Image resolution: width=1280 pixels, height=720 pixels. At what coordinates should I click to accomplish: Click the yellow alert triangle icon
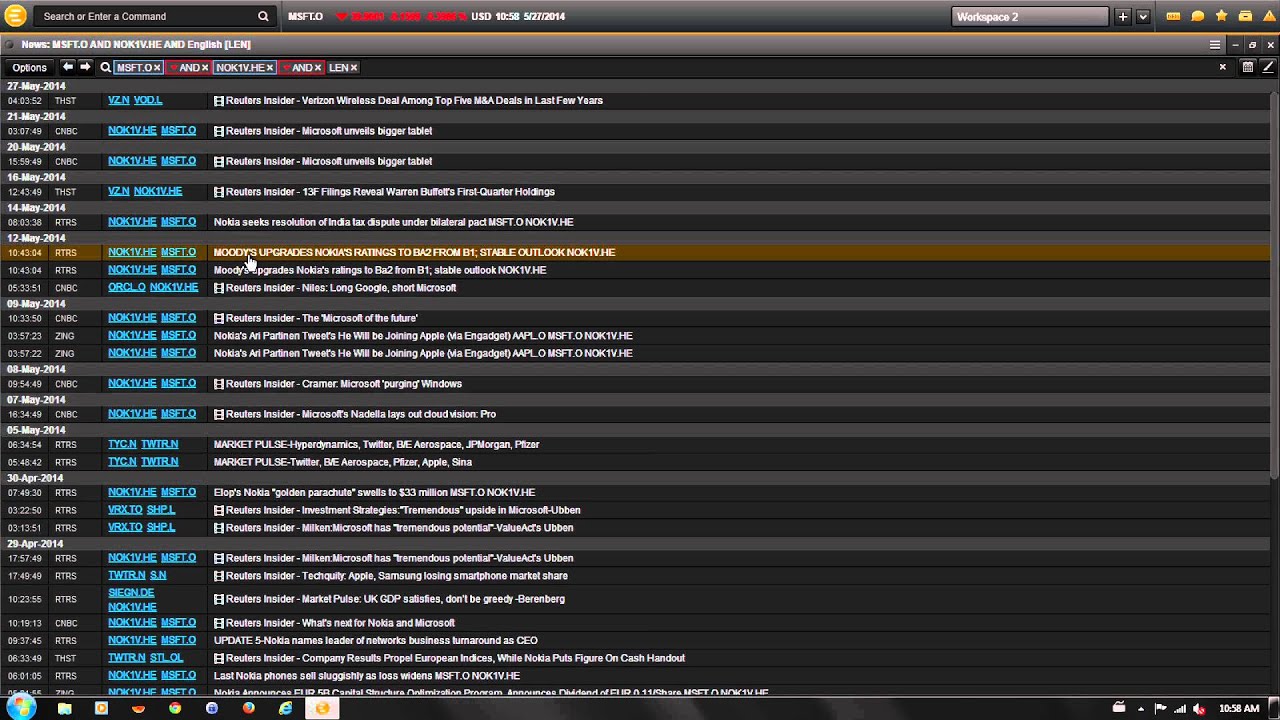pos(1269,16)
